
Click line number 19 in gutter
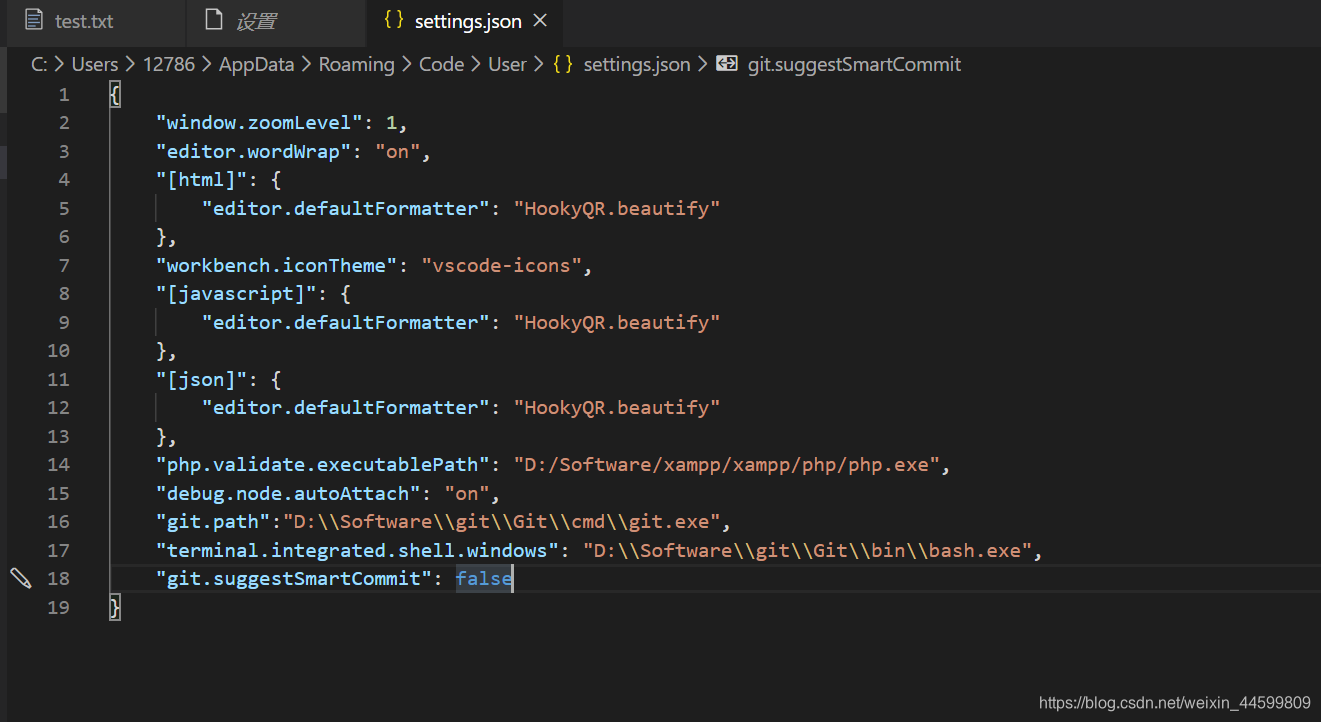[58, 607]
